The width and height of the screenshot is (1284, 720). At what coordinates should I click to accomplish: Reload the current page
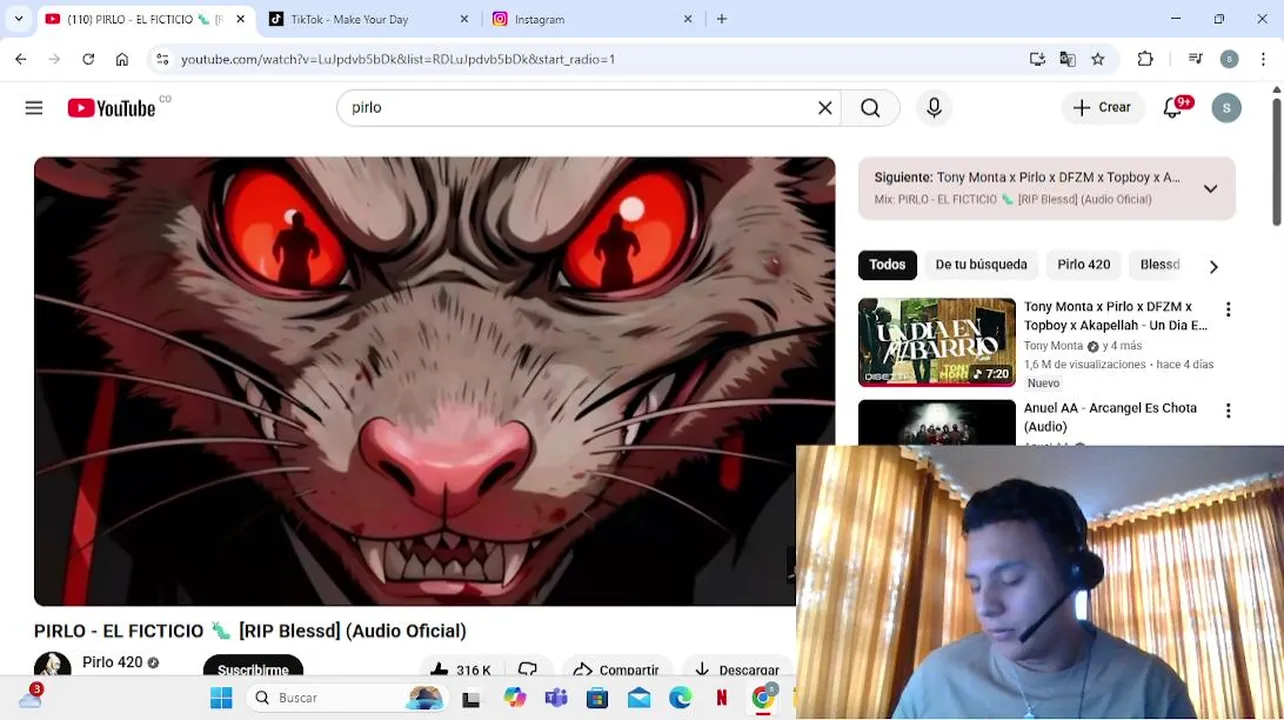88,59
